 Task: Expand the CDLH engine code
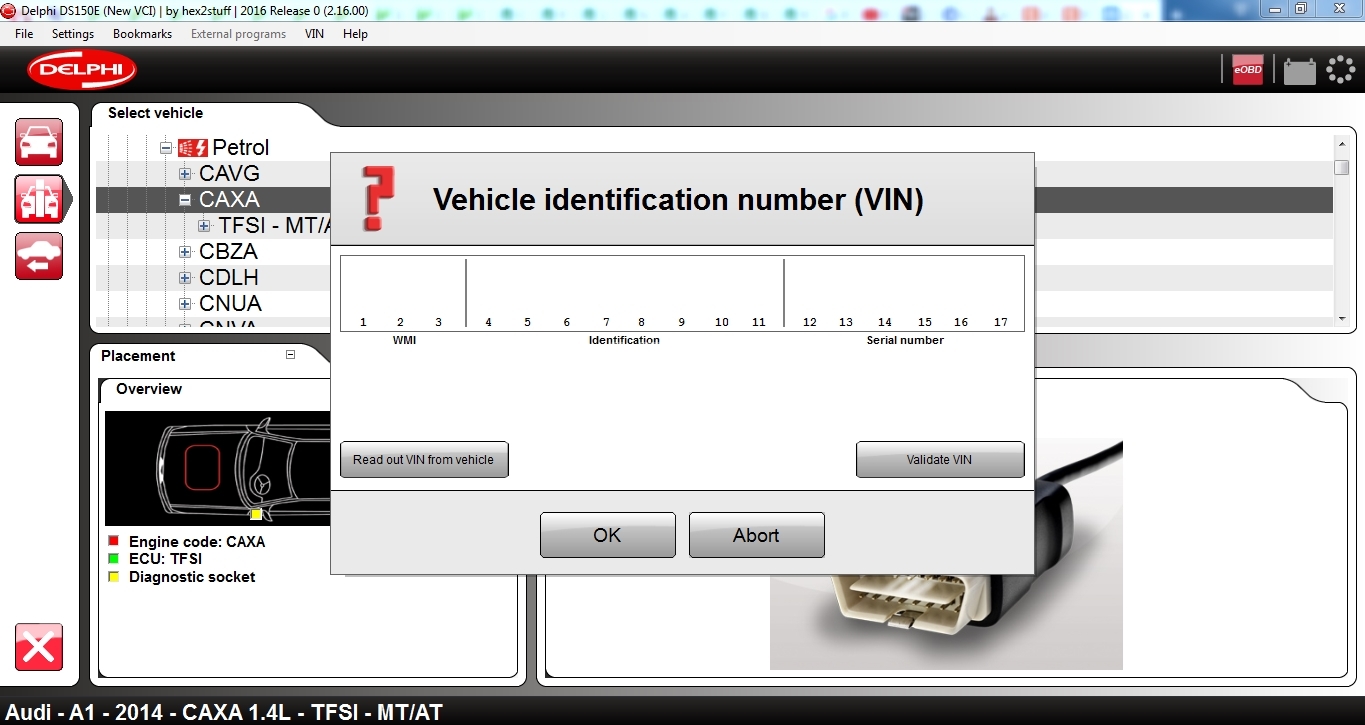(x=185, y=278)
